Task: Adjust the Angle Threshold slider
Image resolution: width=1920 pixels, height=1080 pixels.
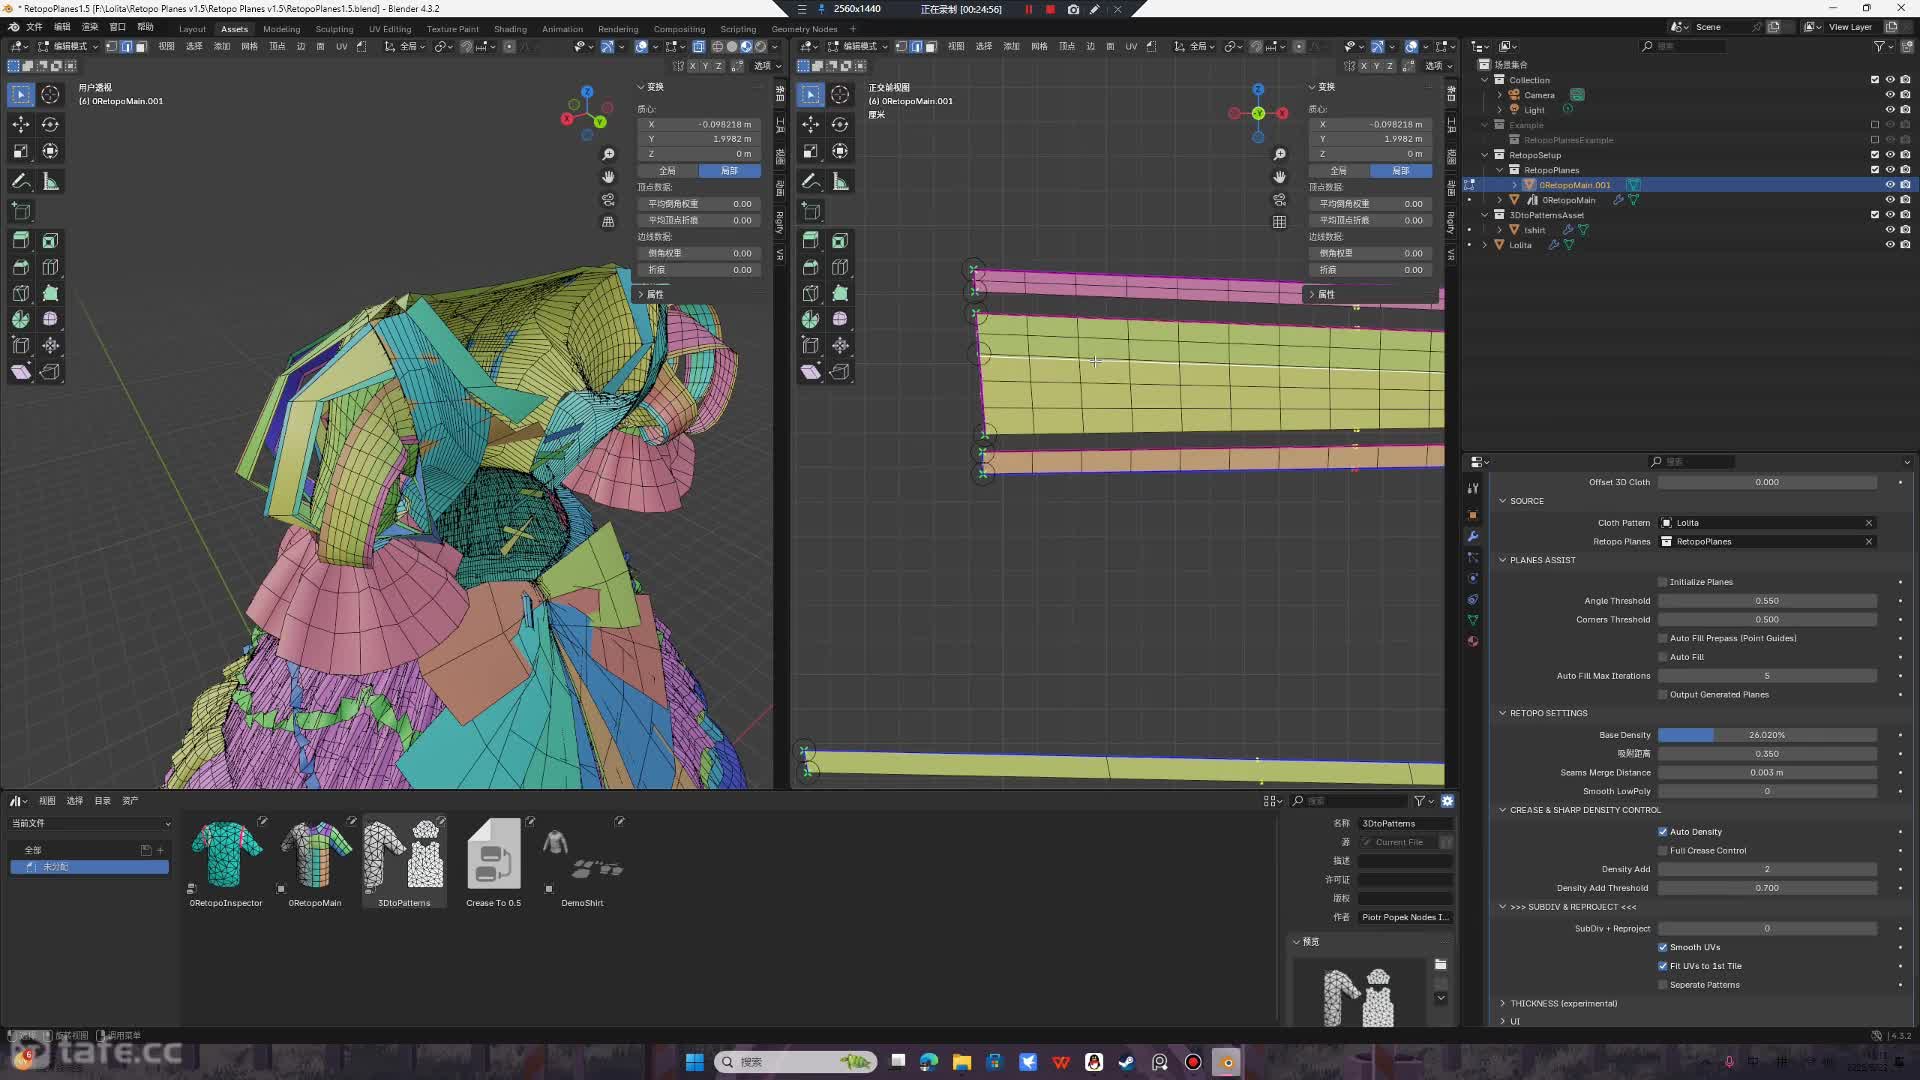Action: click(x=1767, y=601)
